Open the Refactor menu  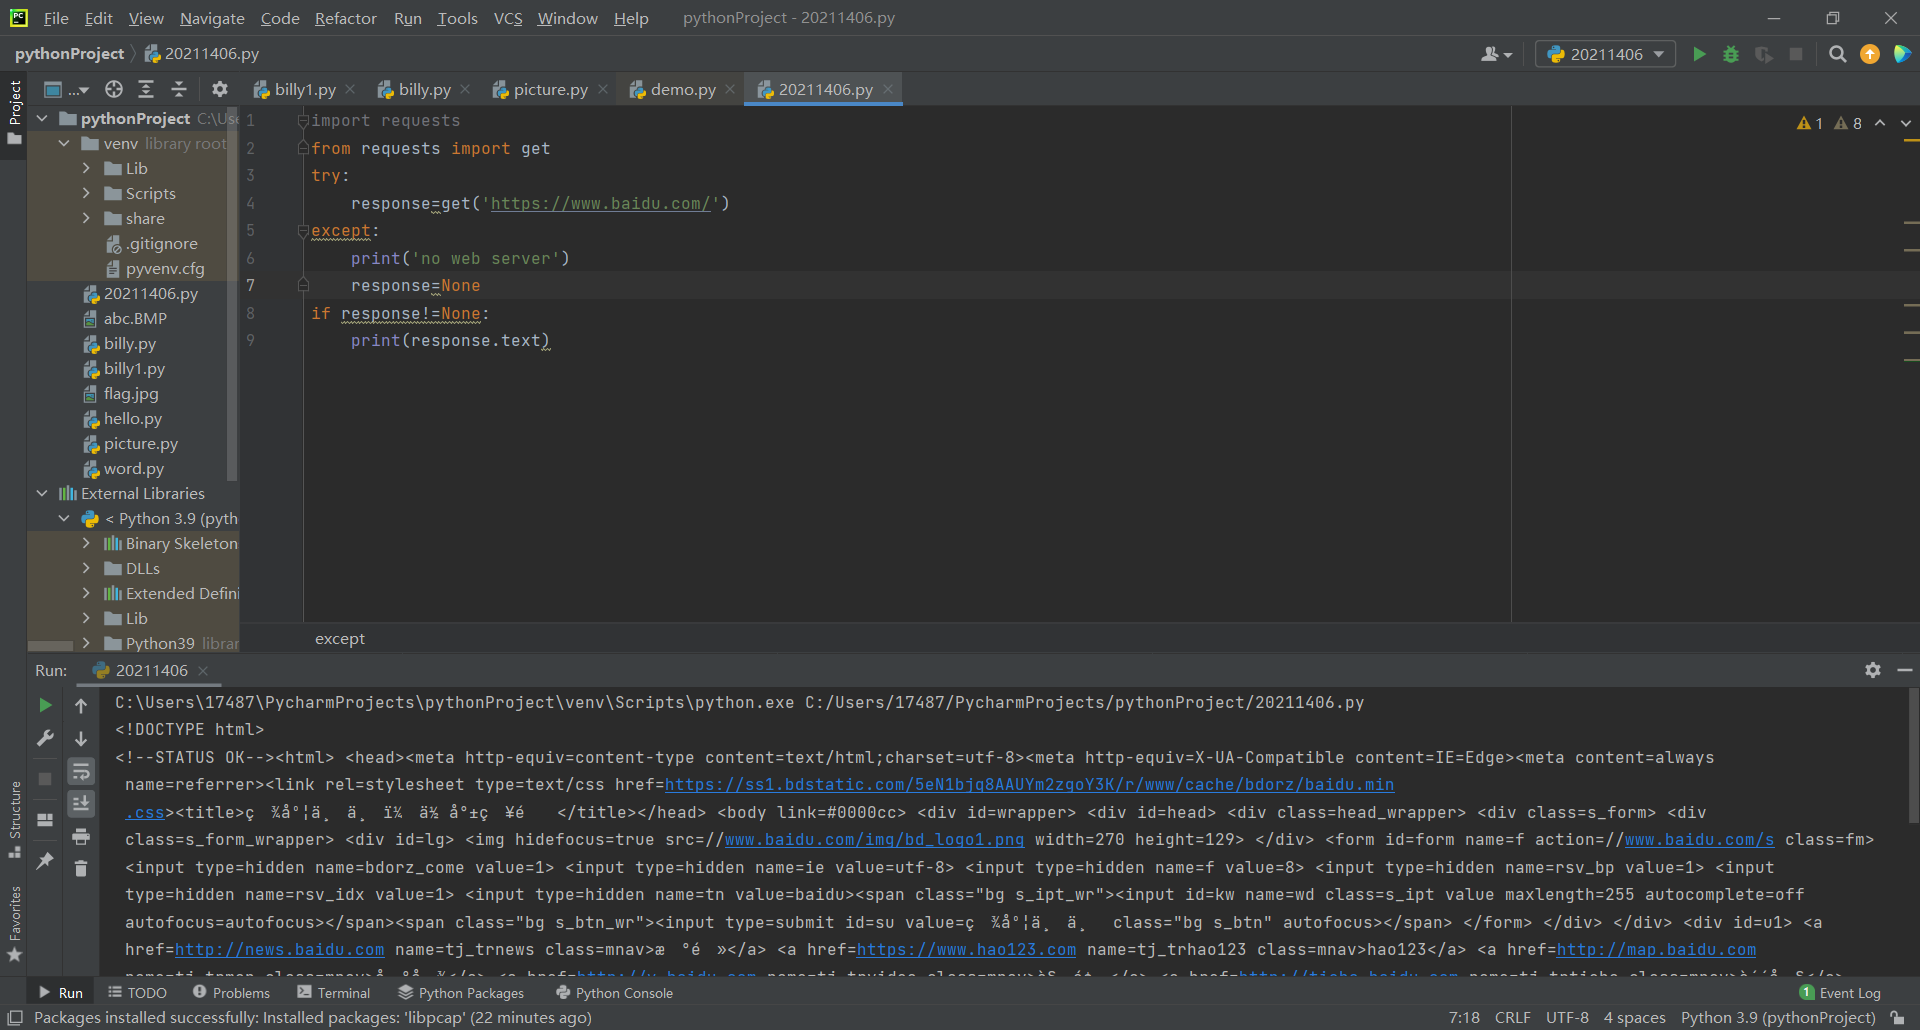(x=345, y=18)
